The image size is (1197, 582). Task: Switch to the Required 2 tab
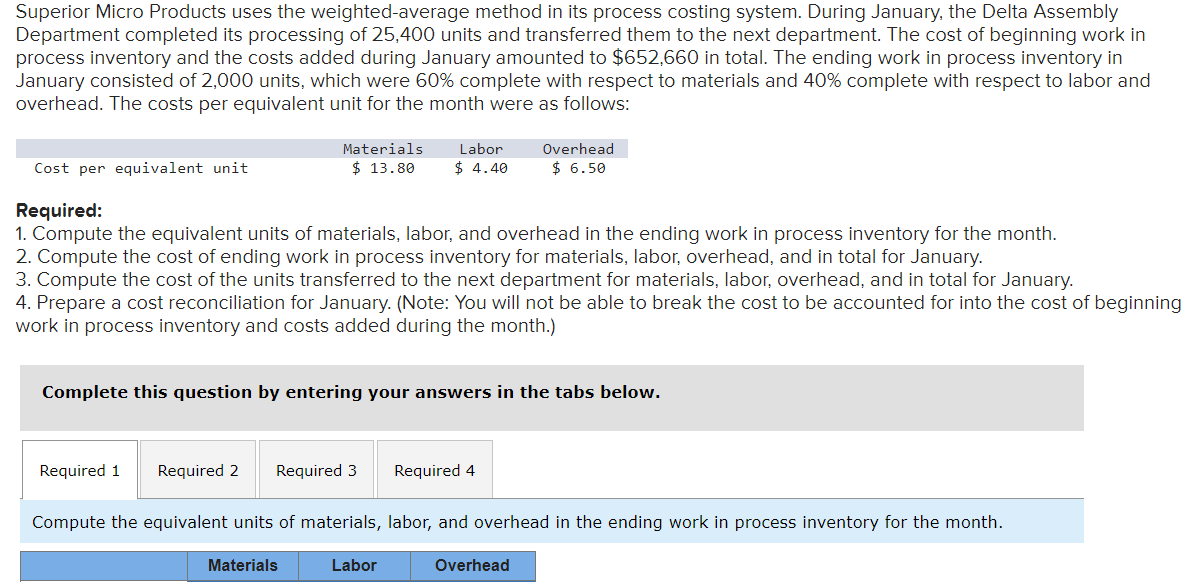point(197,469)
